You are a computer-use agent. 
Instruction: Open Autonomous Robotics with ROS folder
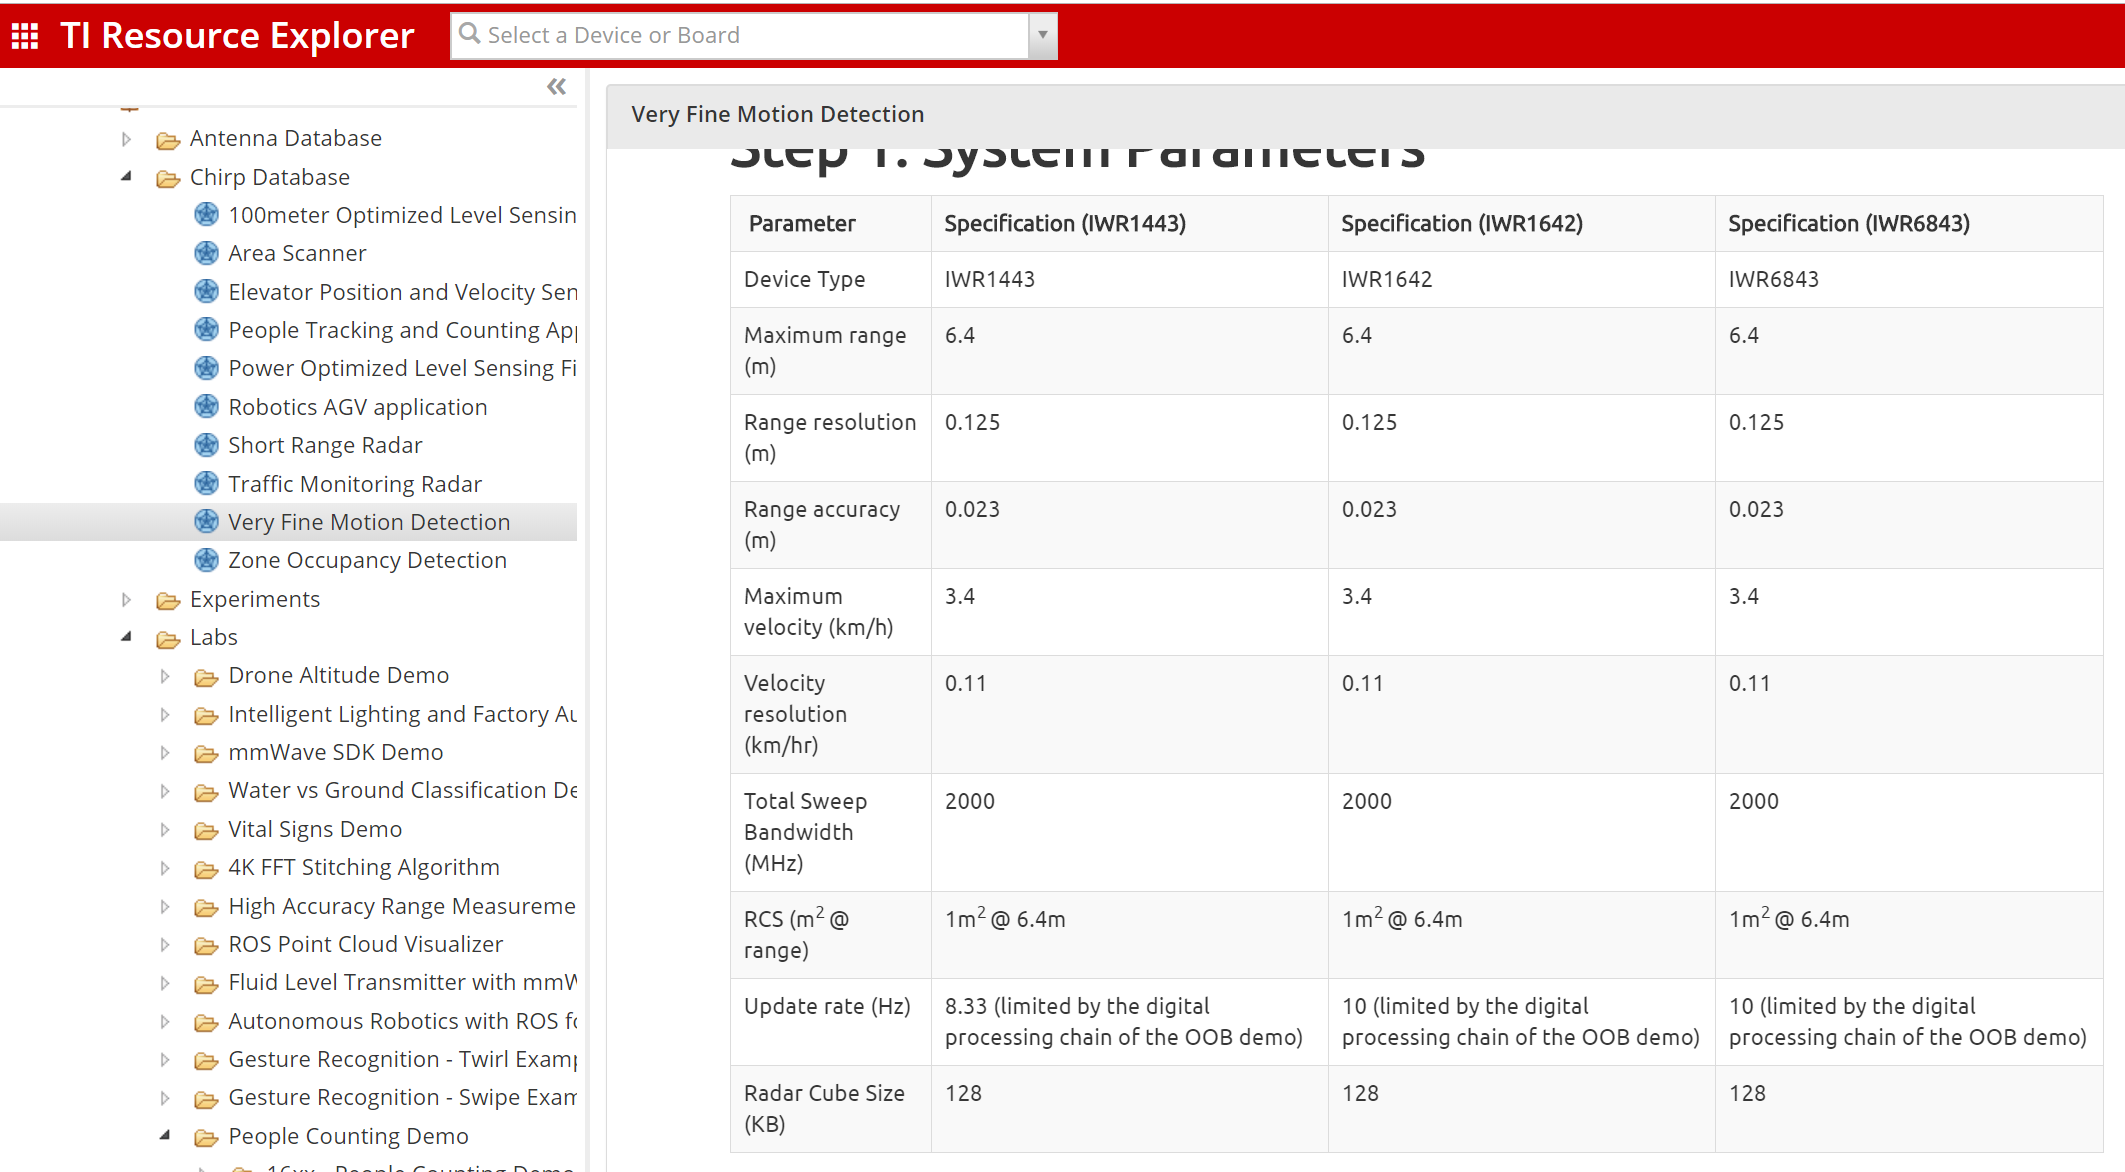(x=402, y=1021)
